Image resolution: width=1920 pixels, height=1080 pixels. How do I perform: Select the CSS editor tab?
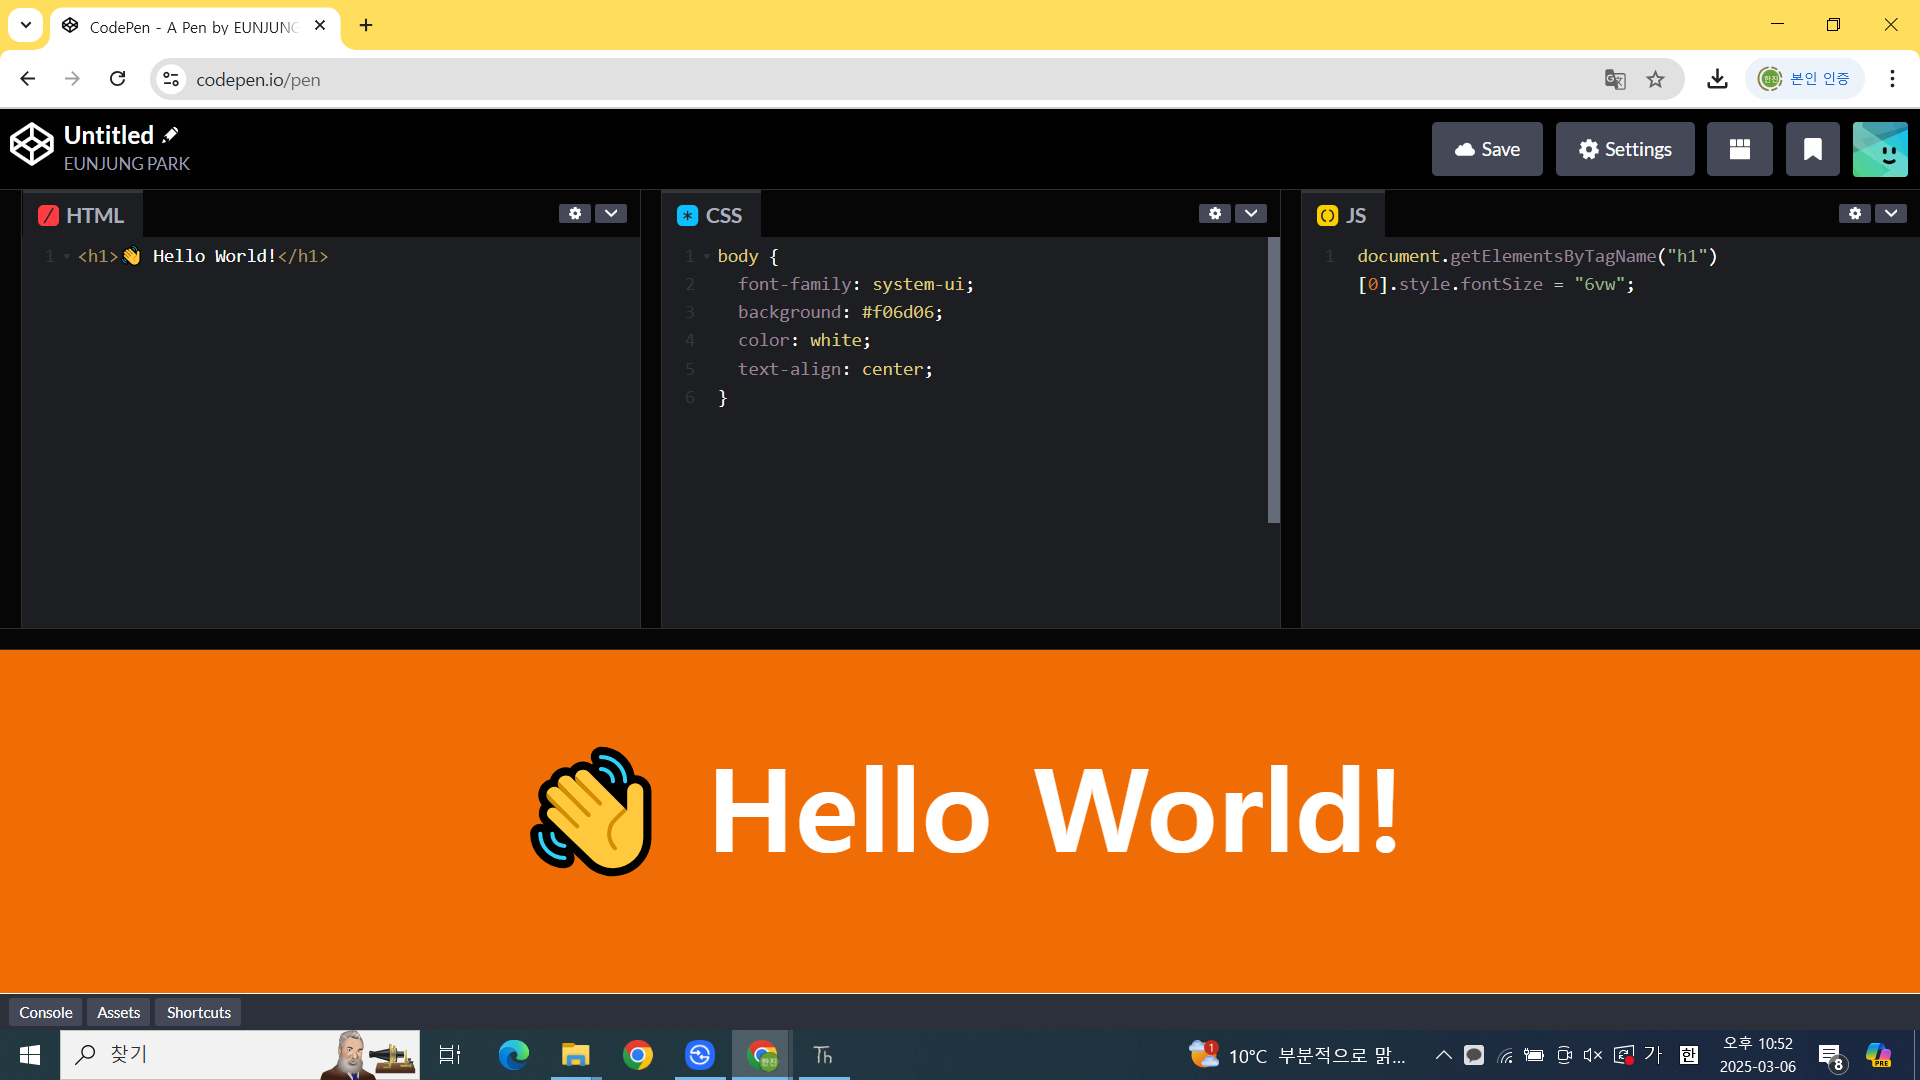[711, 215]
